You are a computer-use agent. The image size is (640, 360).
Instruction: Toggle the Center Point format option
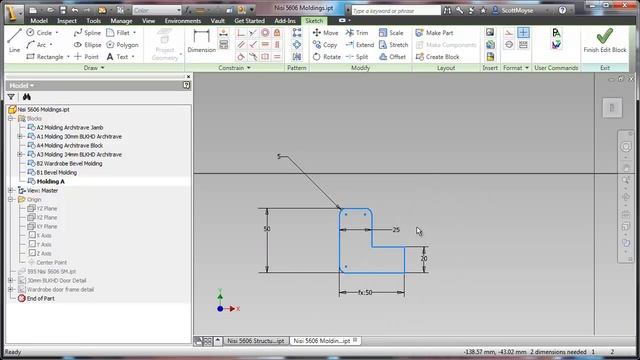coord(523,32)
